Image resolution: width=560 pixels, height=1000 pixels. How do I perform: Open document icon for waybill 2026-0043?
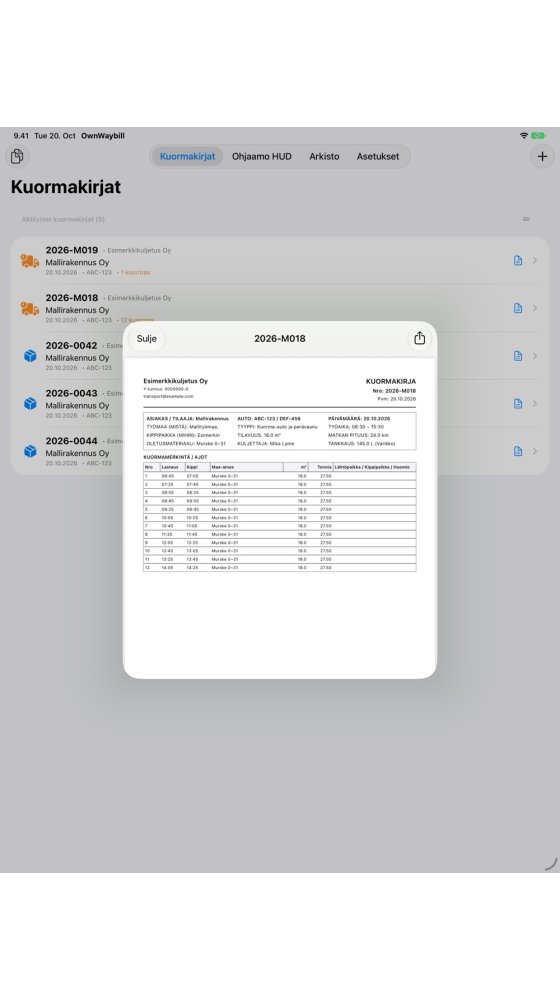pos(518,404)
